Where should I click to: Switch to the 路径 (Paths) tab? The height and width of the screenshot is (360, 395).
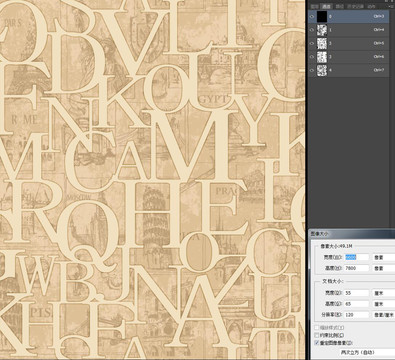339,6
